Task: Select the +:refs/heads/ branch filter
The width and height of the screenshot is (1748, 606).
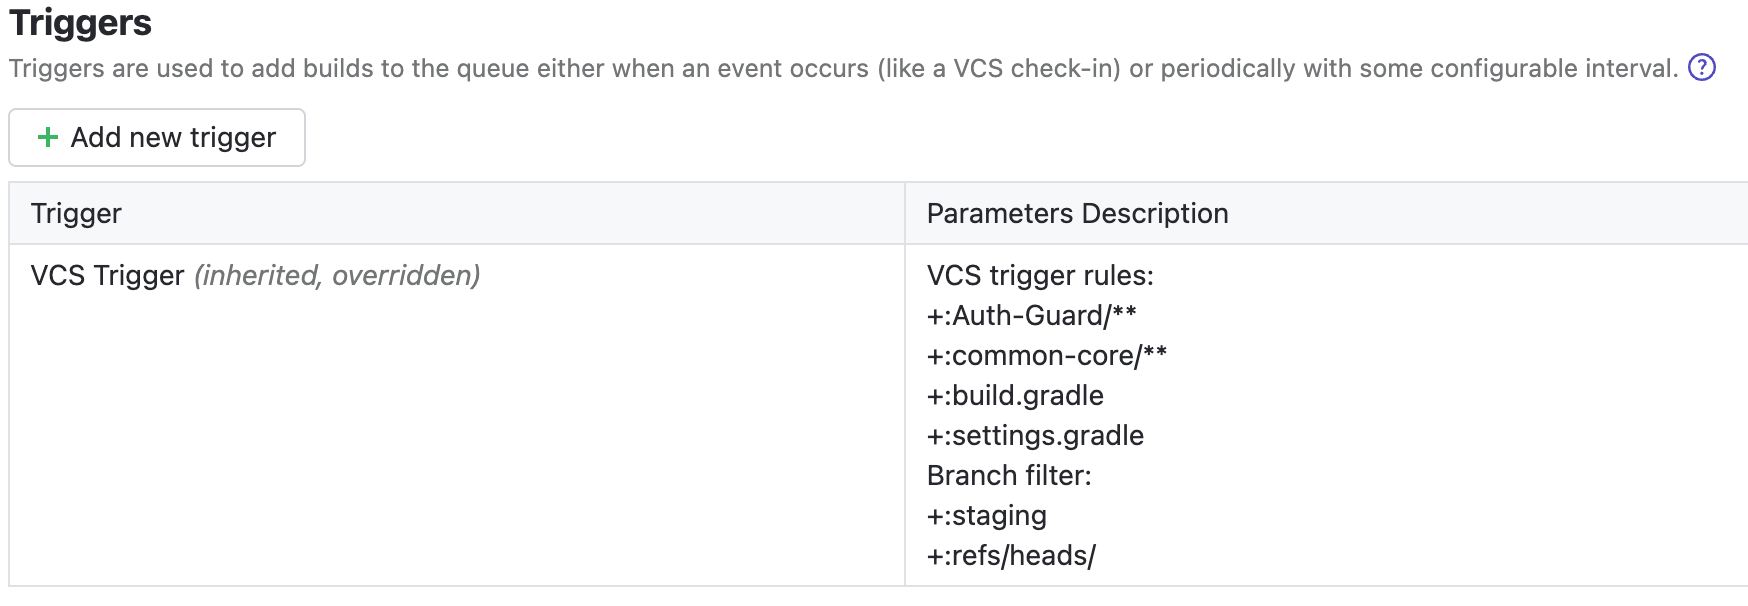Action: (x=1011, y=555)
